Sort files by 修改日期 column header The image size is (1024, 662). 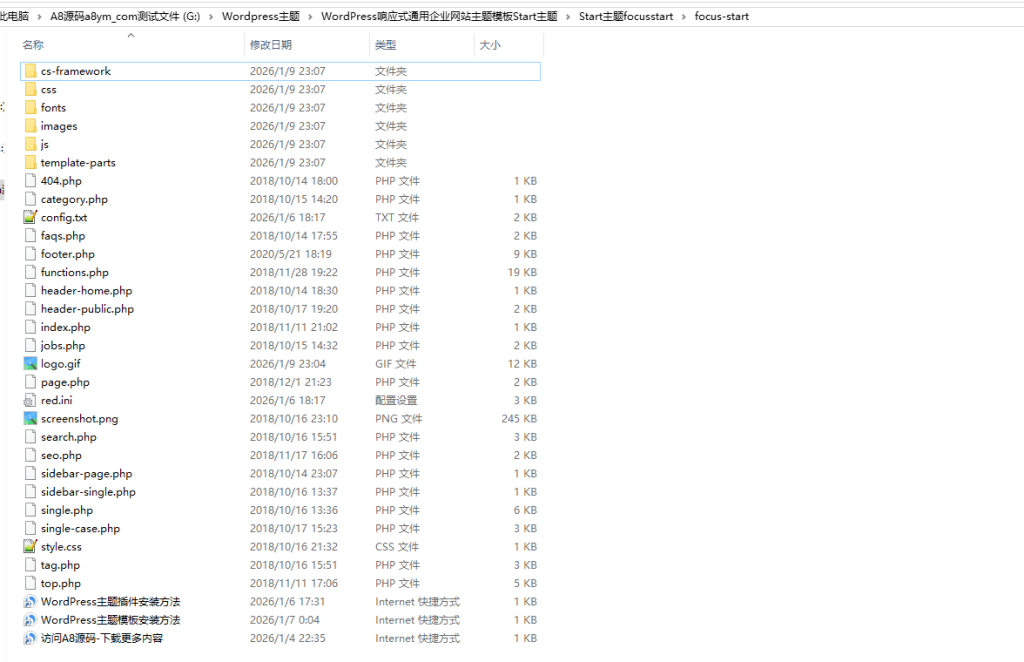pyautogui.click(x=271, y=45)
